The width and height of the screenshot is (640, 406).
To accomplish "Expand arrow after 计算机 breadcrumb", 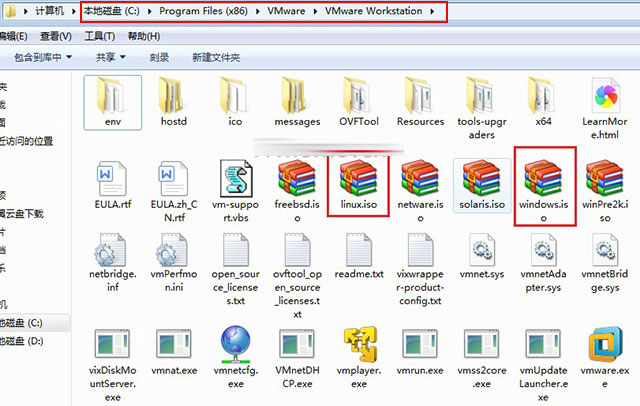I will (x=74, y=11).
